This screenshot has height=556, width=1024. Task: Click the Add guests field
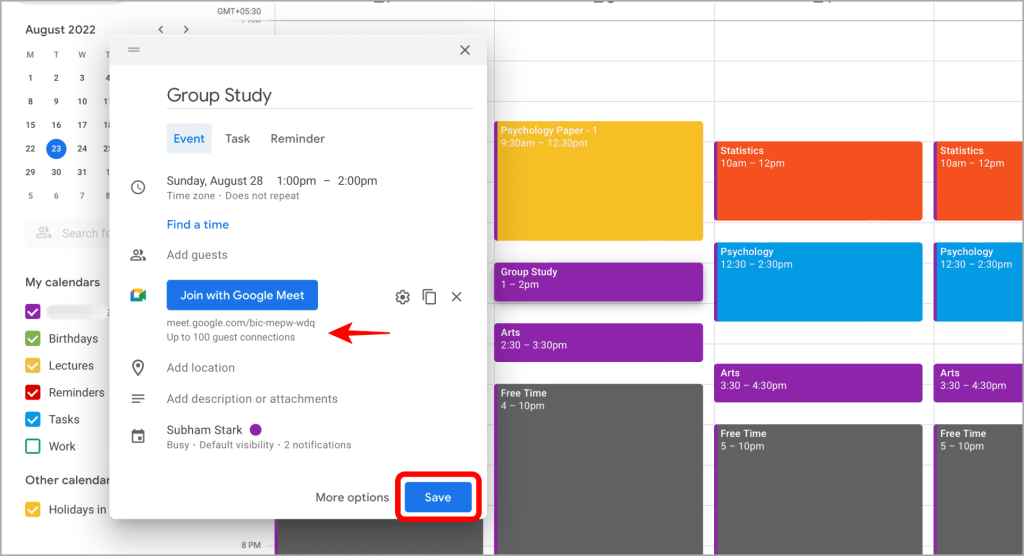point(197,255)
